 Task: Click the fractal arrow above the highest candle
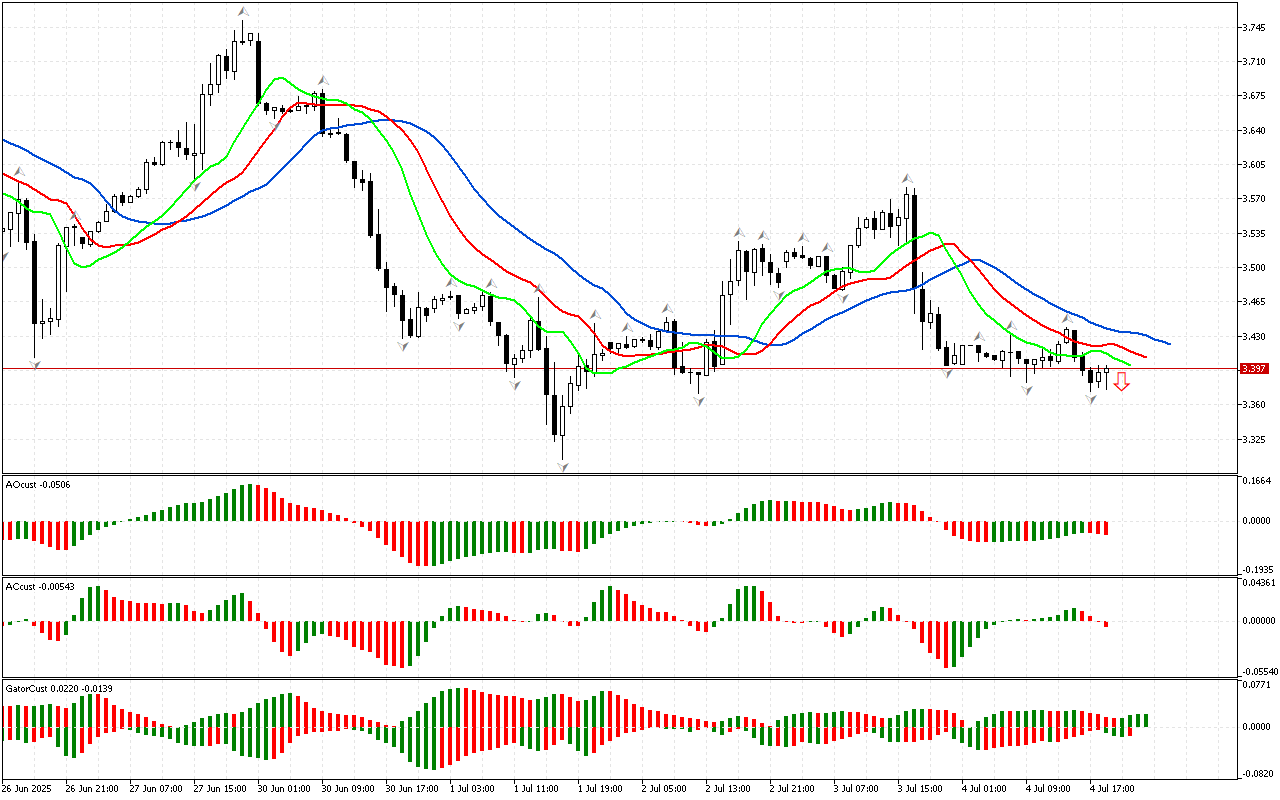(x=243, y=12)
